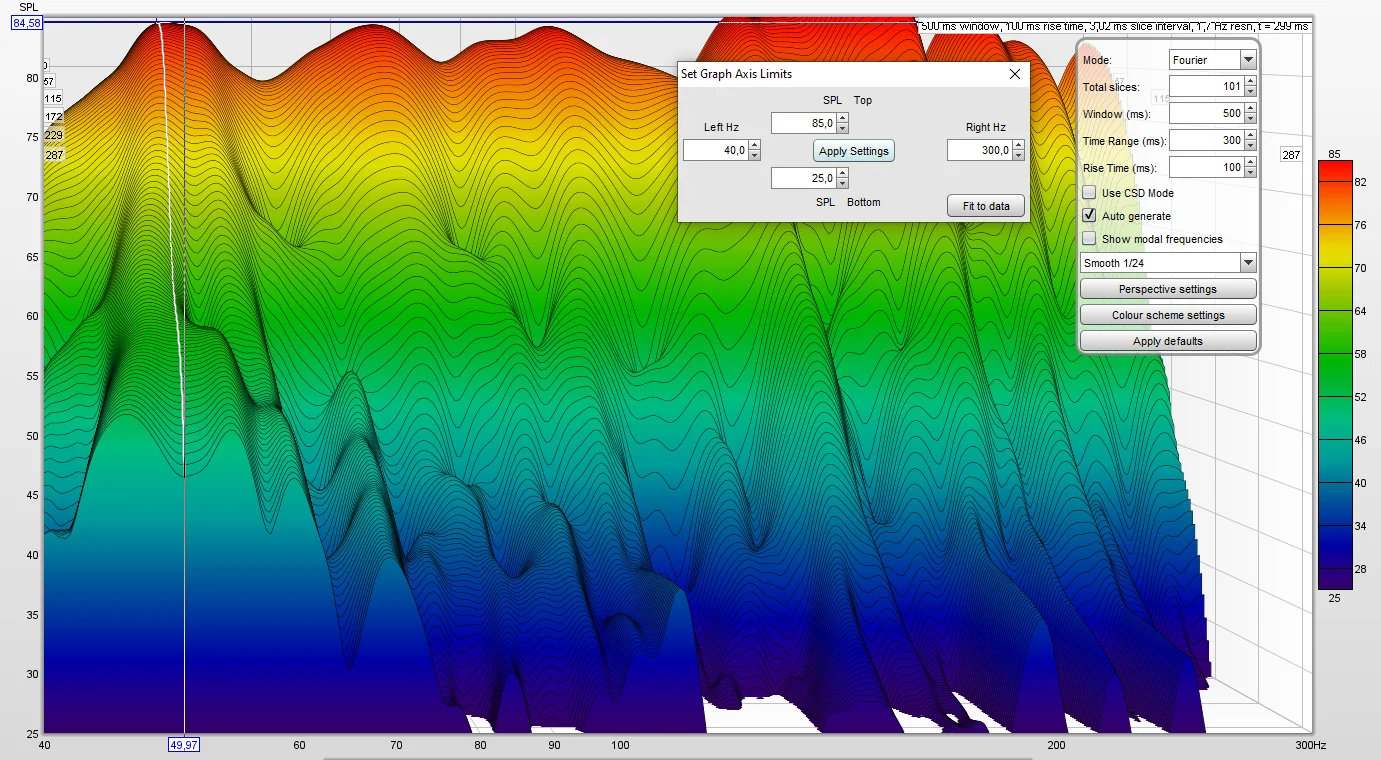Click the Fit to data button
Viewport: 1381px width, 760px height.
click(986, 206)
